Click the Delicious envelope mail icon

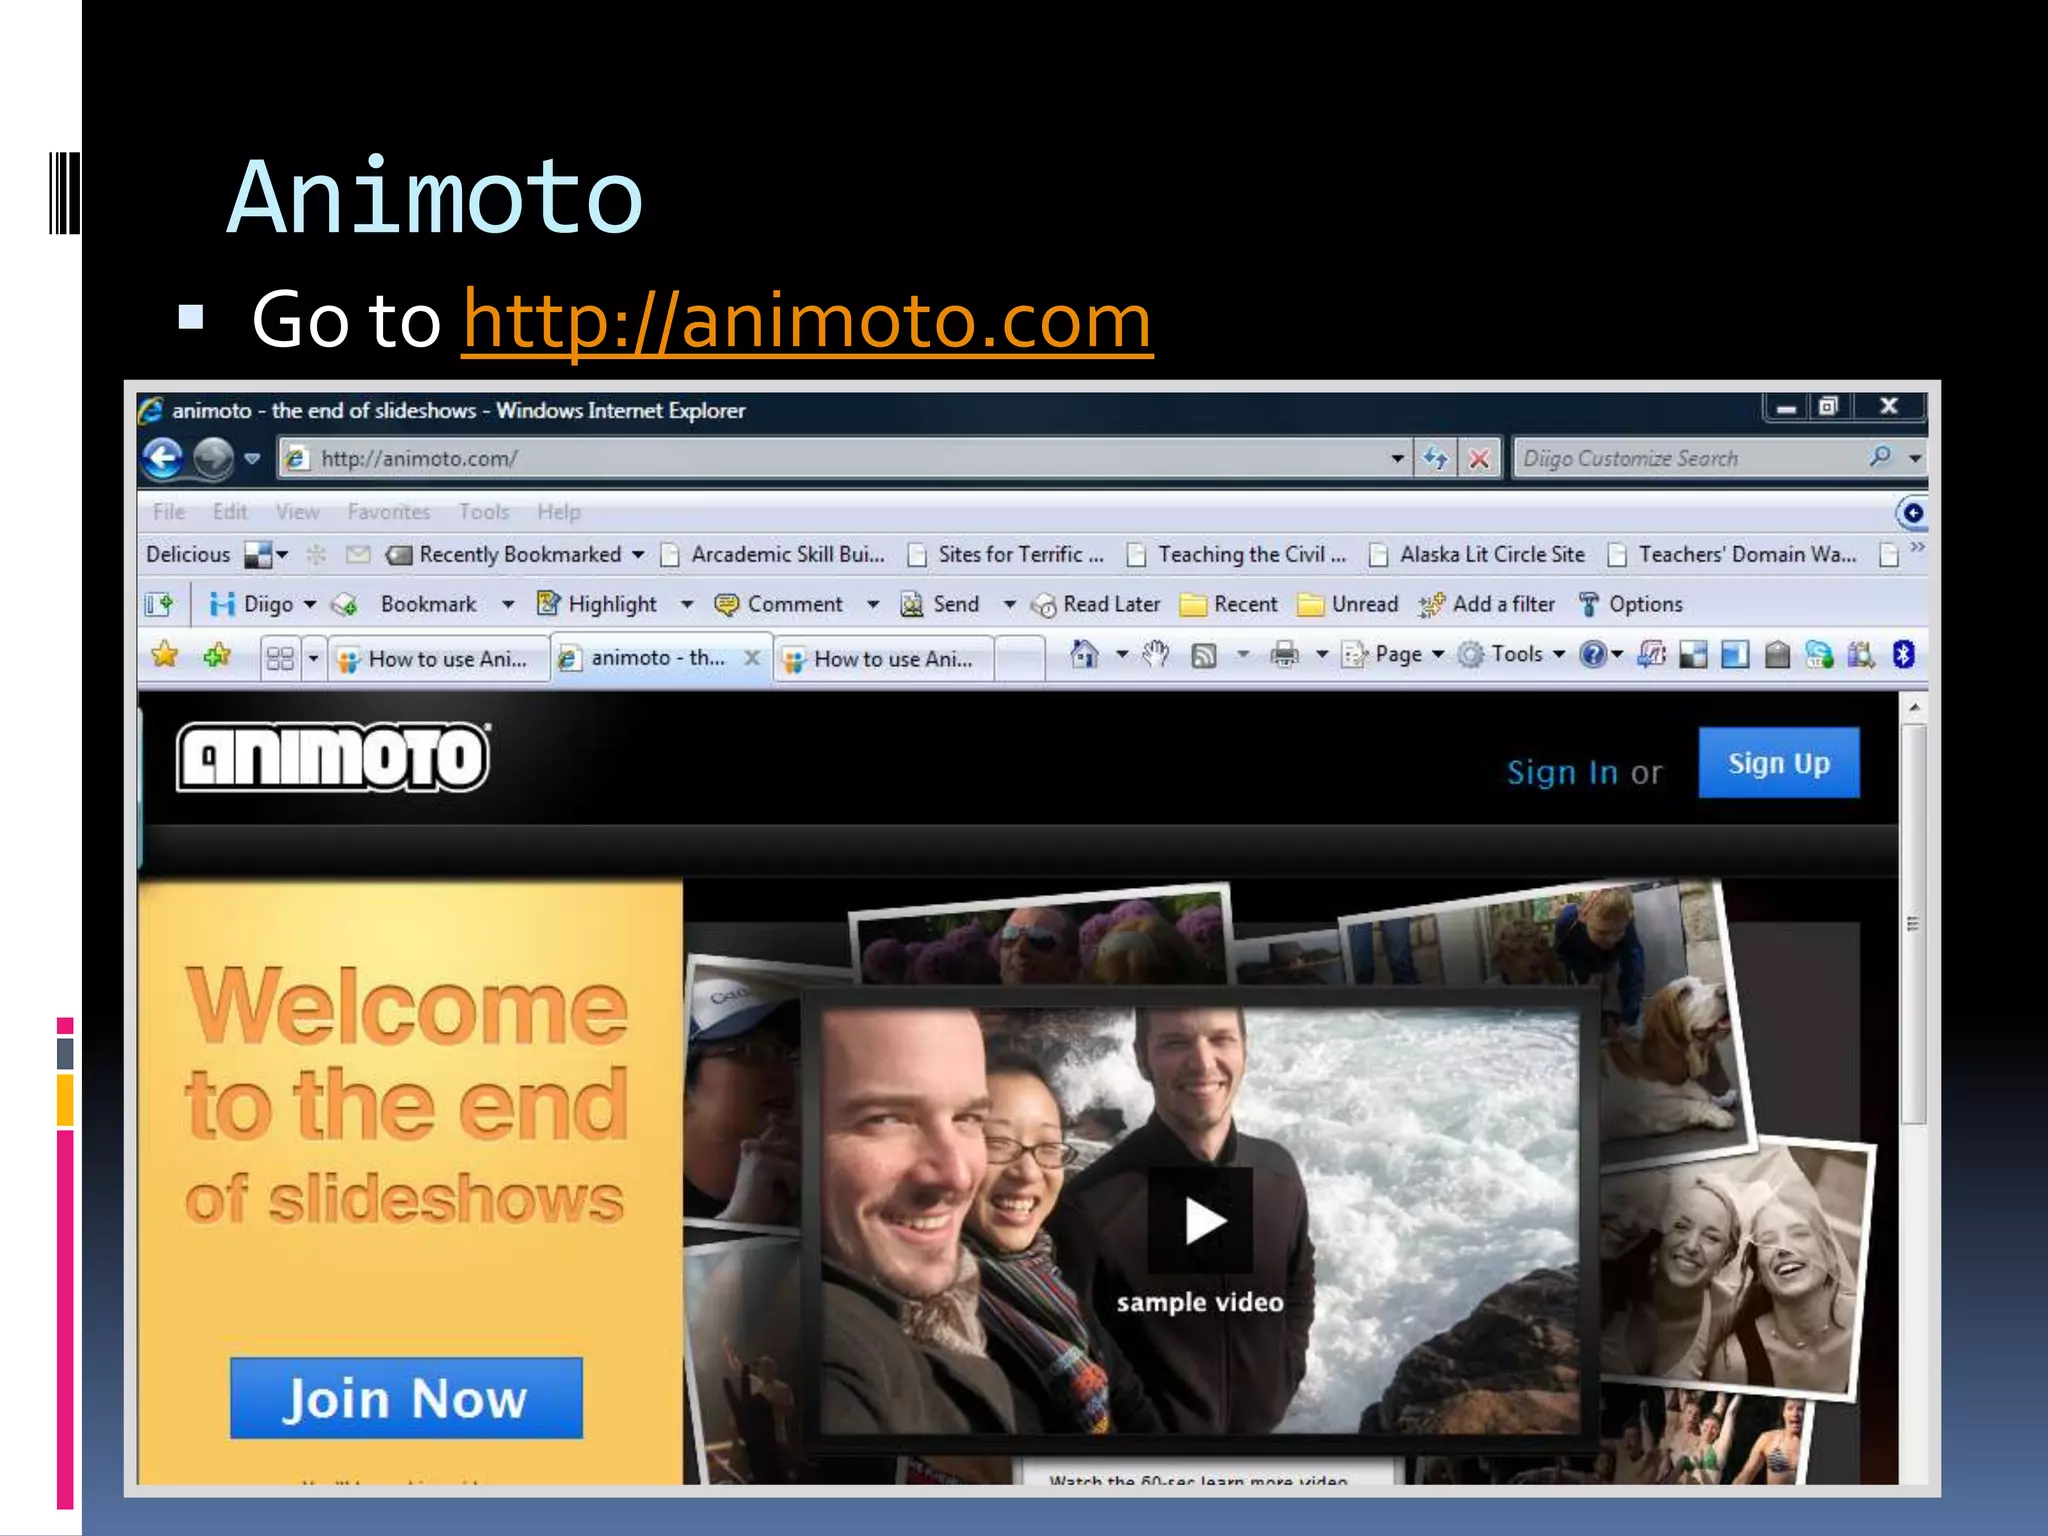pyautogui.click(x=358, y=555)
